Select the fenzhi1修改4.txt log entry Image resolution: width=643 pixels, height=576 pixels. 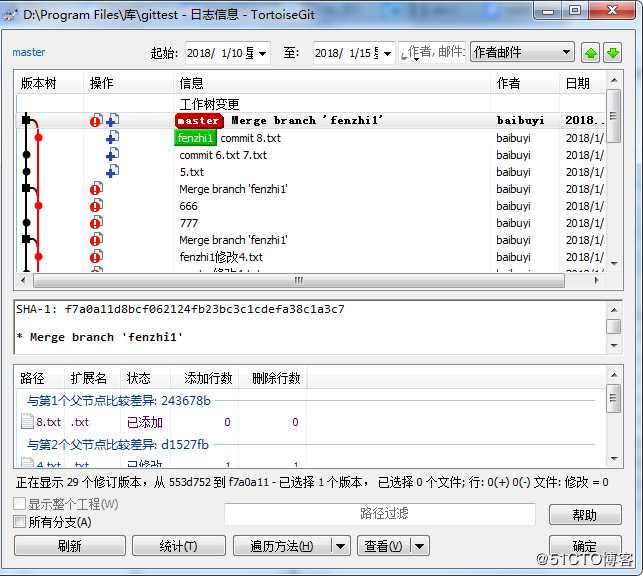(310, 257)
